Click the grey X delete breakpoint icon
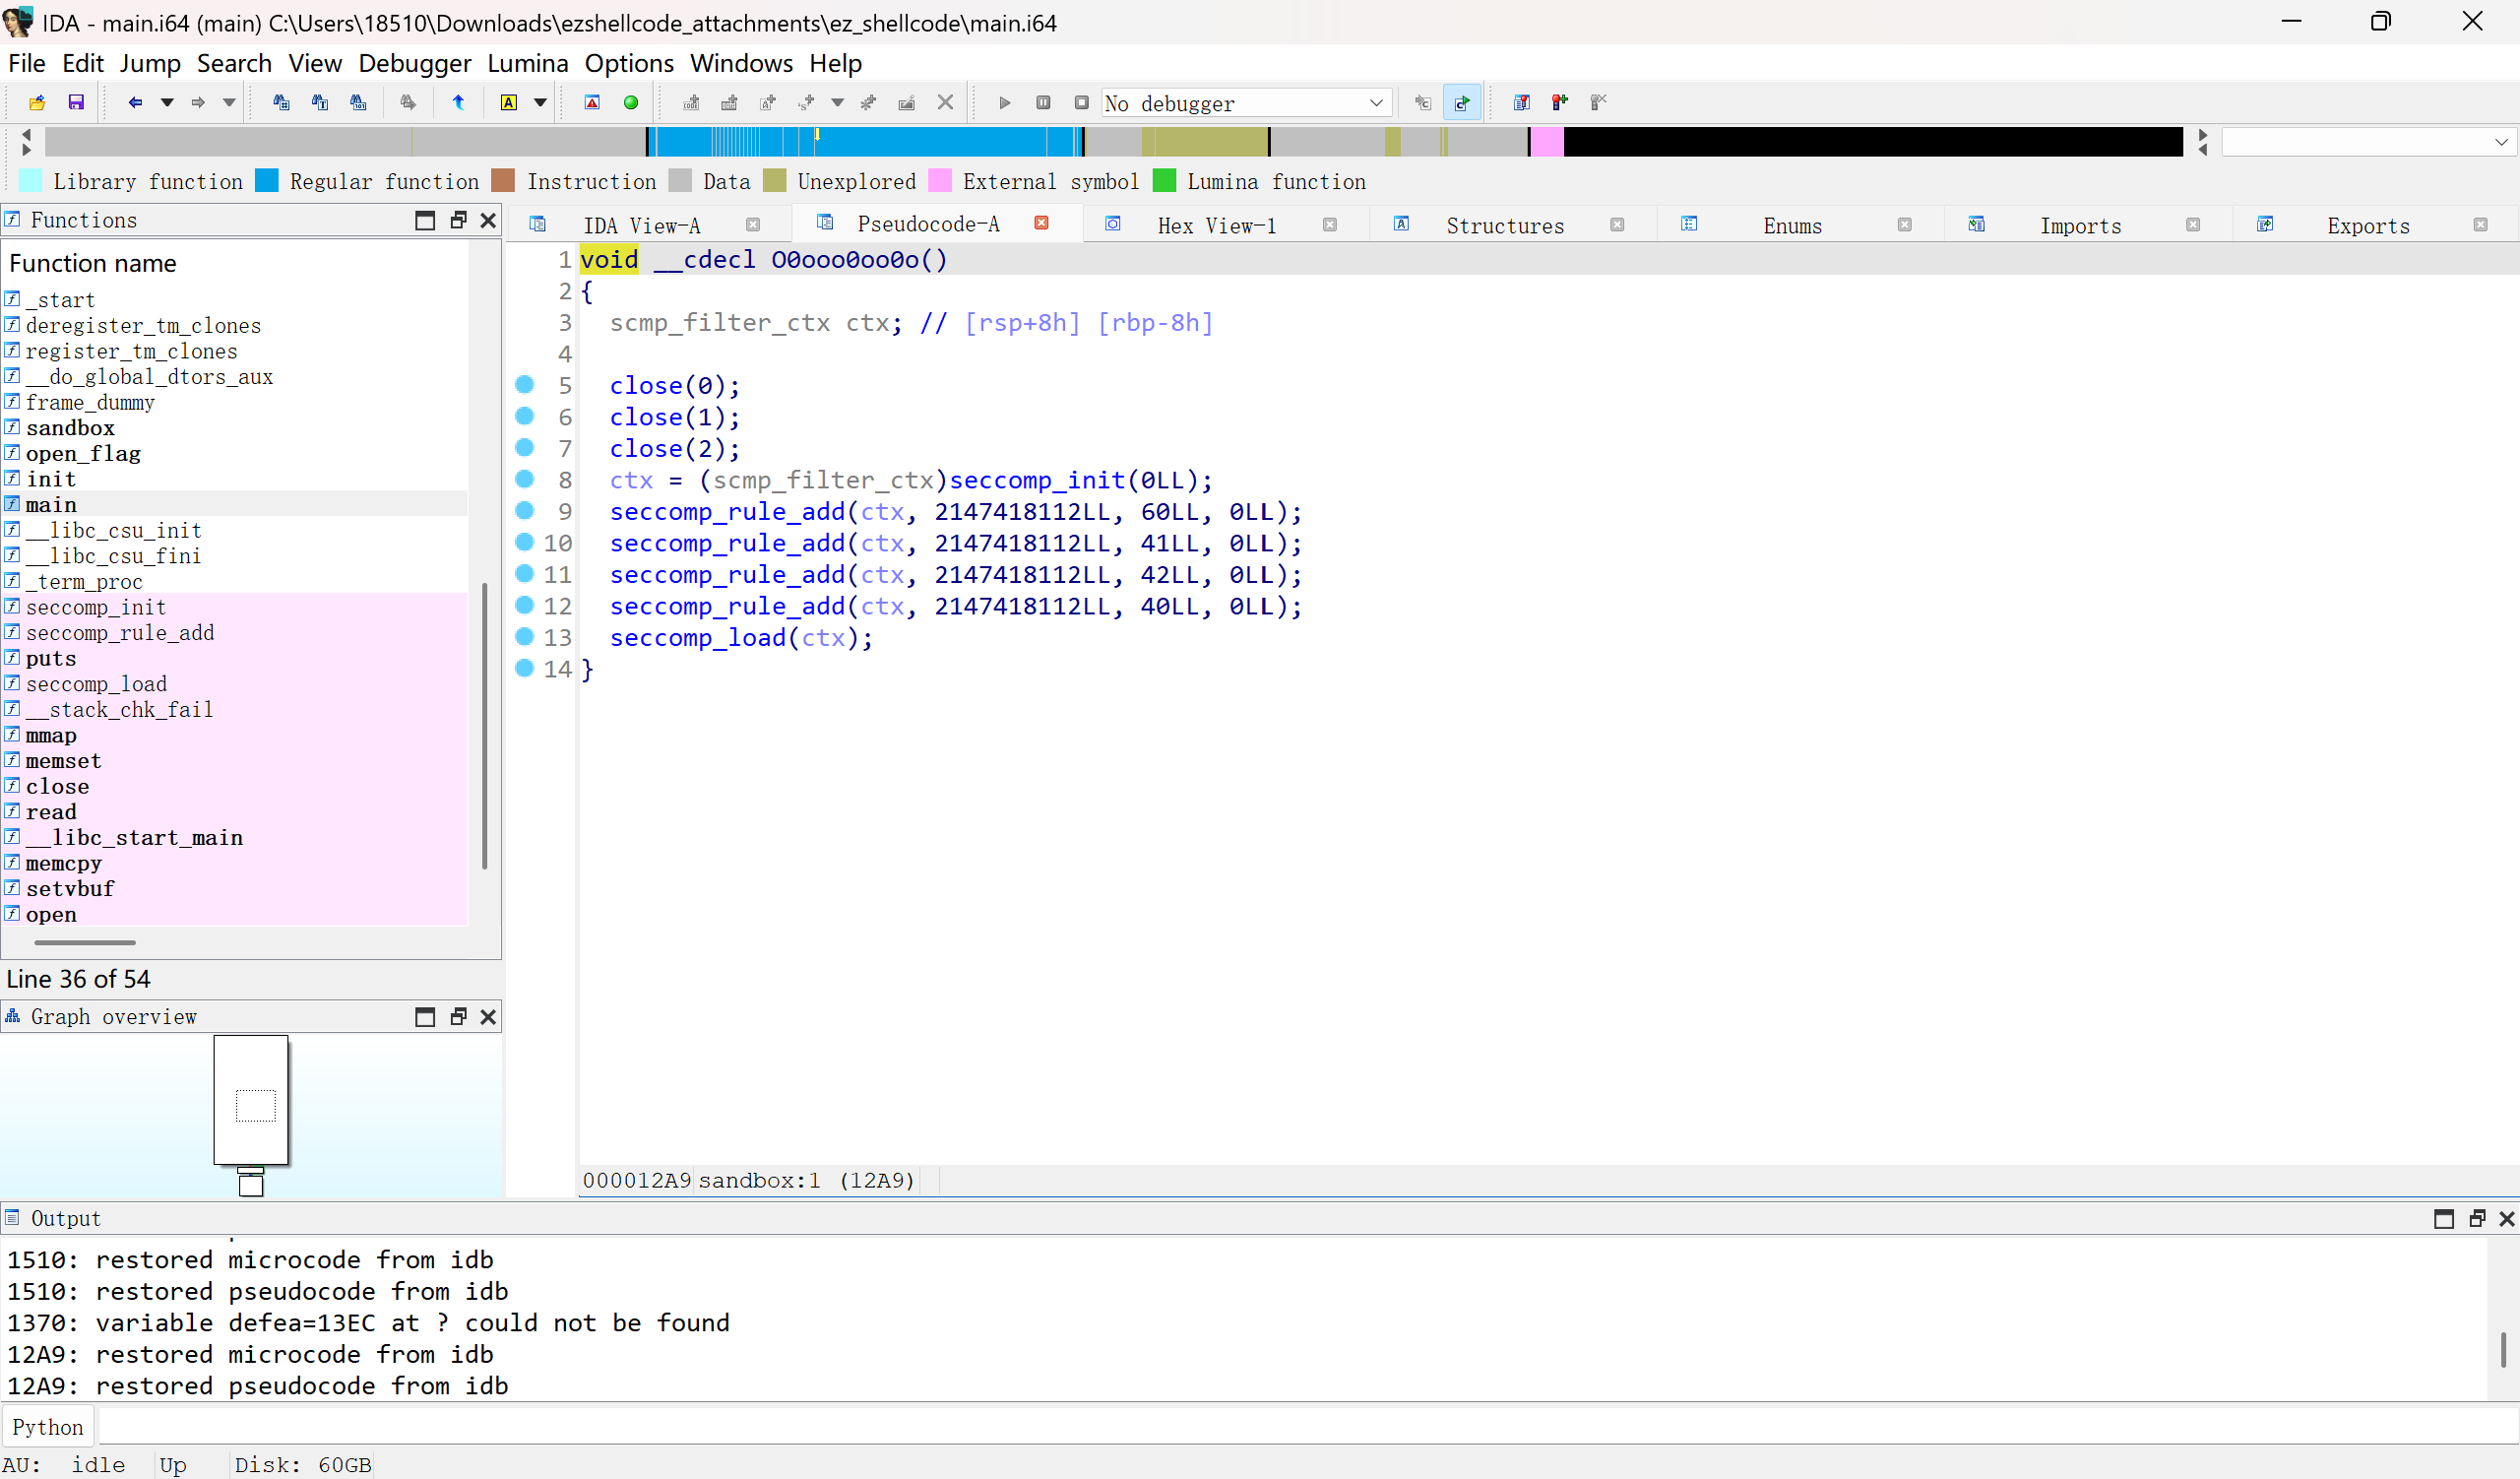The width and height of the screenshot is (2520, 1479). (x=945, y=102)
